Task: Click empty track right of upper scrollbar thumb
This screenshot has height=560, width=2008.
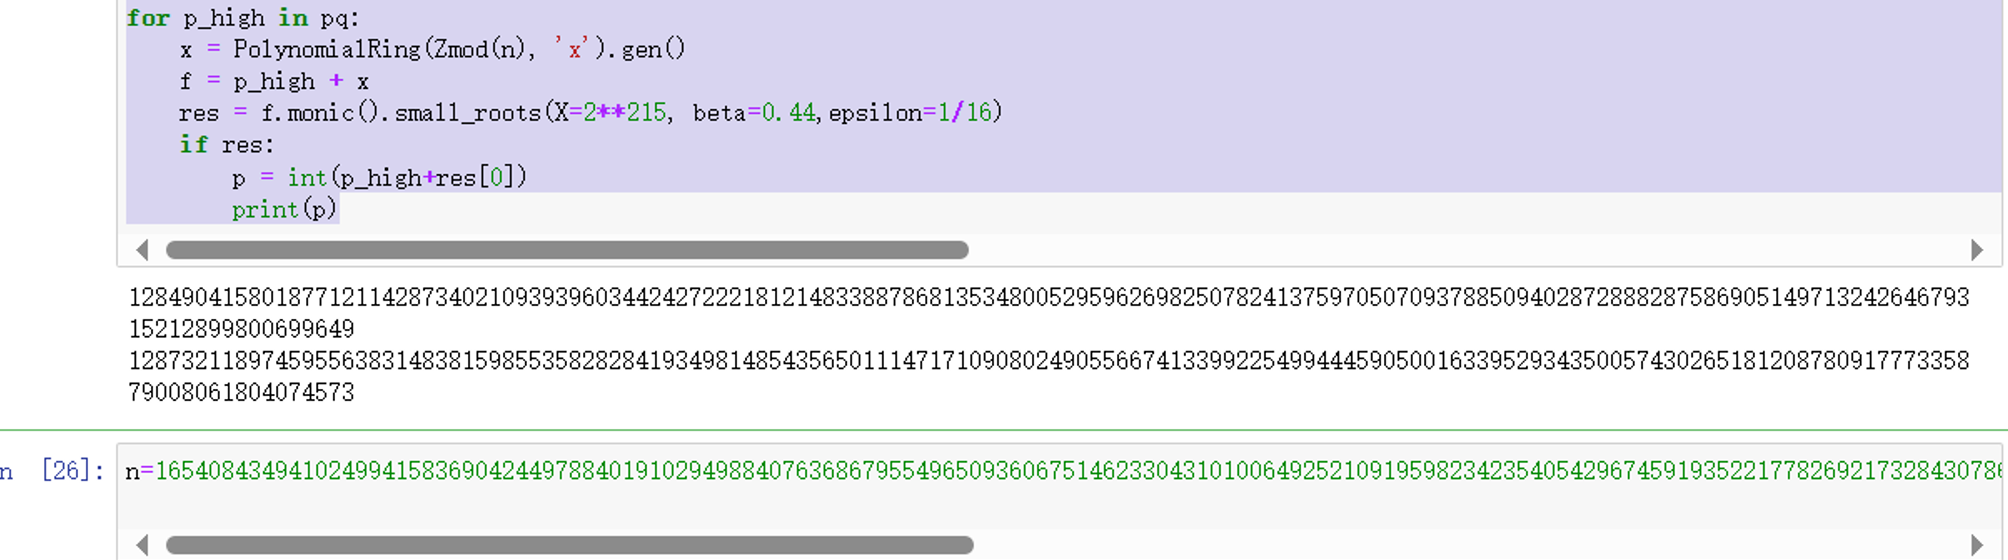Action: point(1450,250)
